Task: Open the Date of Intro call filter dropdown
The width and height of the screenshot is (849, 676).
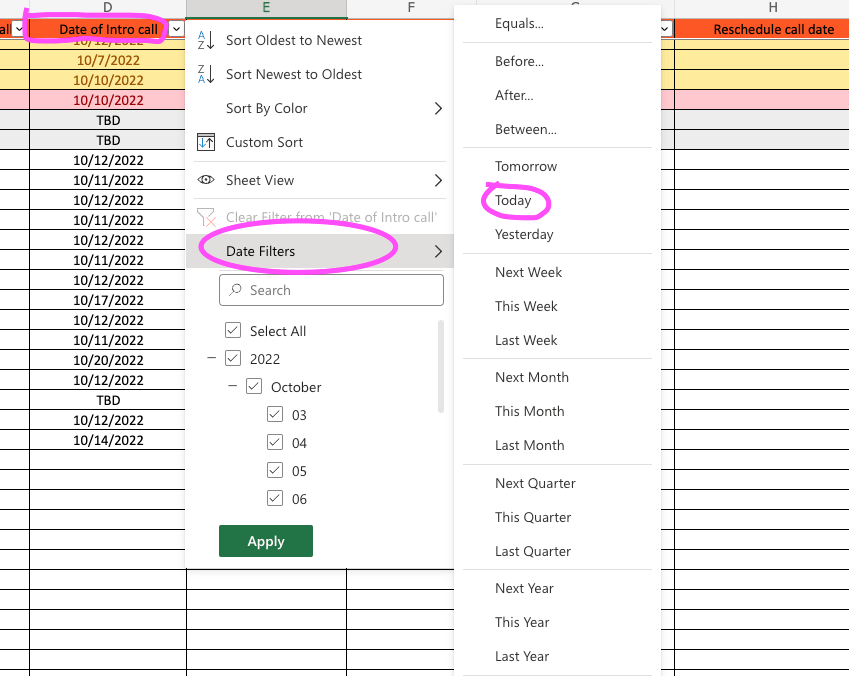Action: tap(177, 29)
